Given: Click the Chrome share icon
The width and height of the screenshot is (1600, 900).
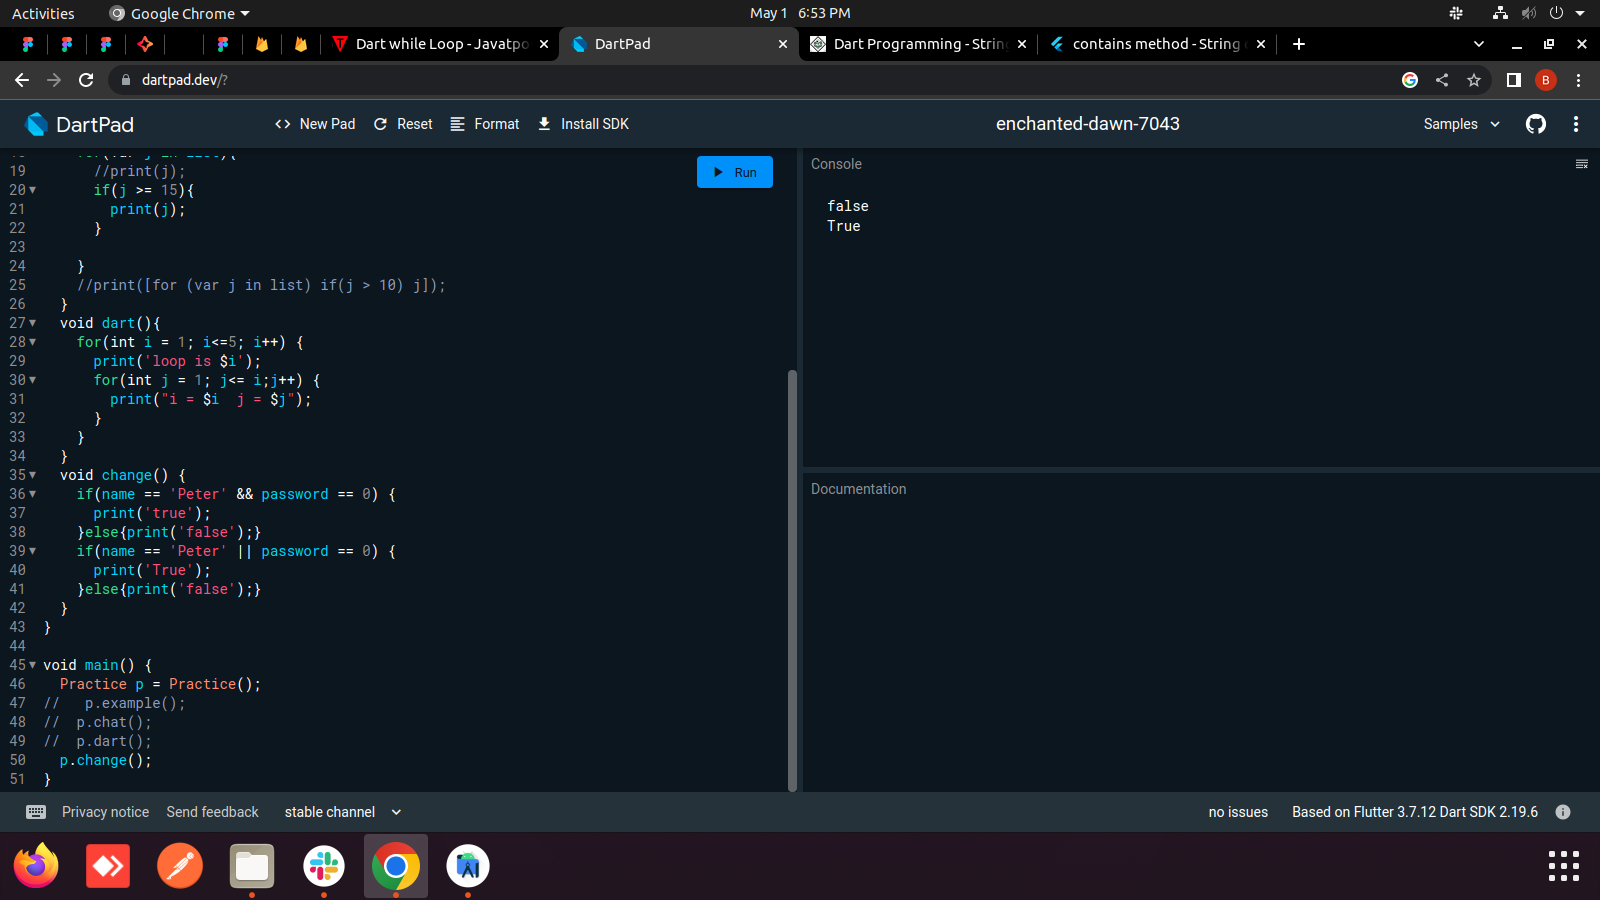Looking at the screenshot, I should [1442, 80].
